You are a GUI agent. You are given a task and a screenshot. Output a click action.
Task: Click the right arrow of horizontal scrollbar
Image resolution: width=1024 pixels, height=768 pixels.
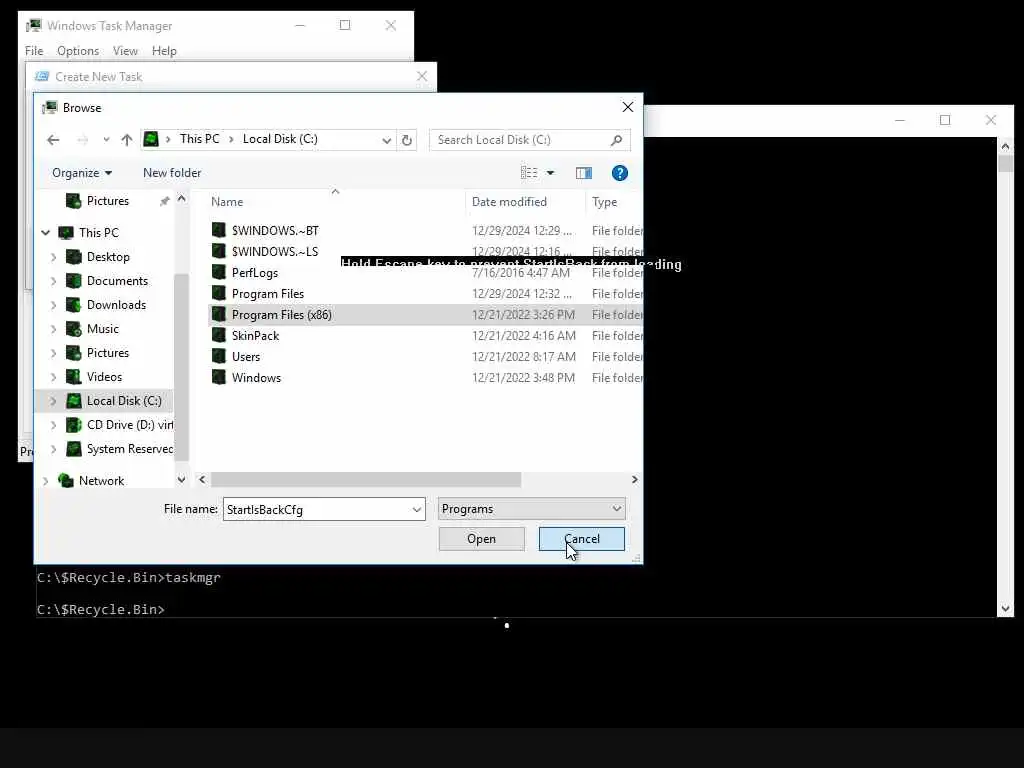(634, 480)
